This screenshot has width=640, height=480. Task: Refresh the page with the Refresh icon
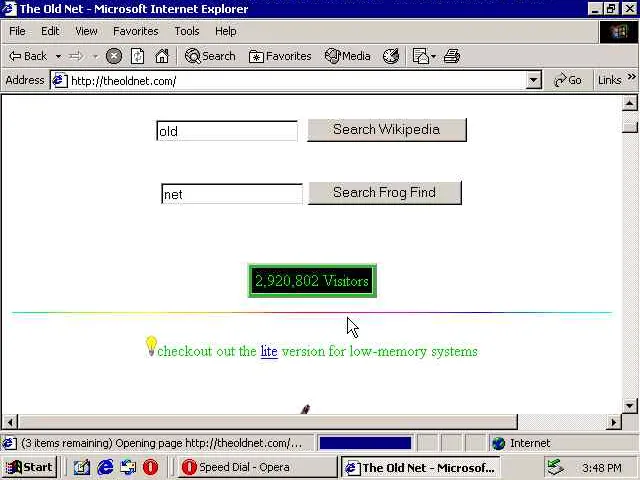pos(138,56)
